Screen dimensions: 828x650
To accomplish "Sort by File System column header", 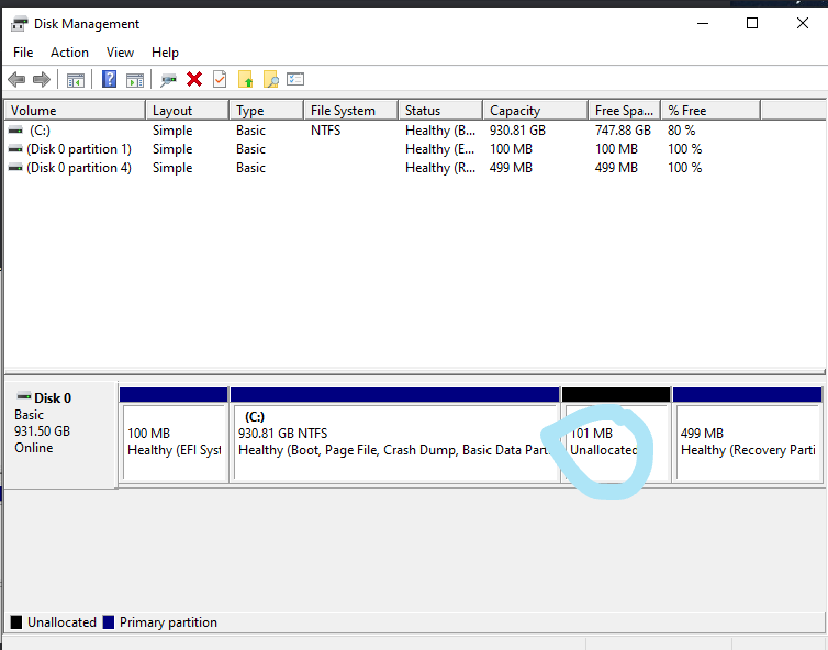I will pyautogui.click(x=351, y=110).
